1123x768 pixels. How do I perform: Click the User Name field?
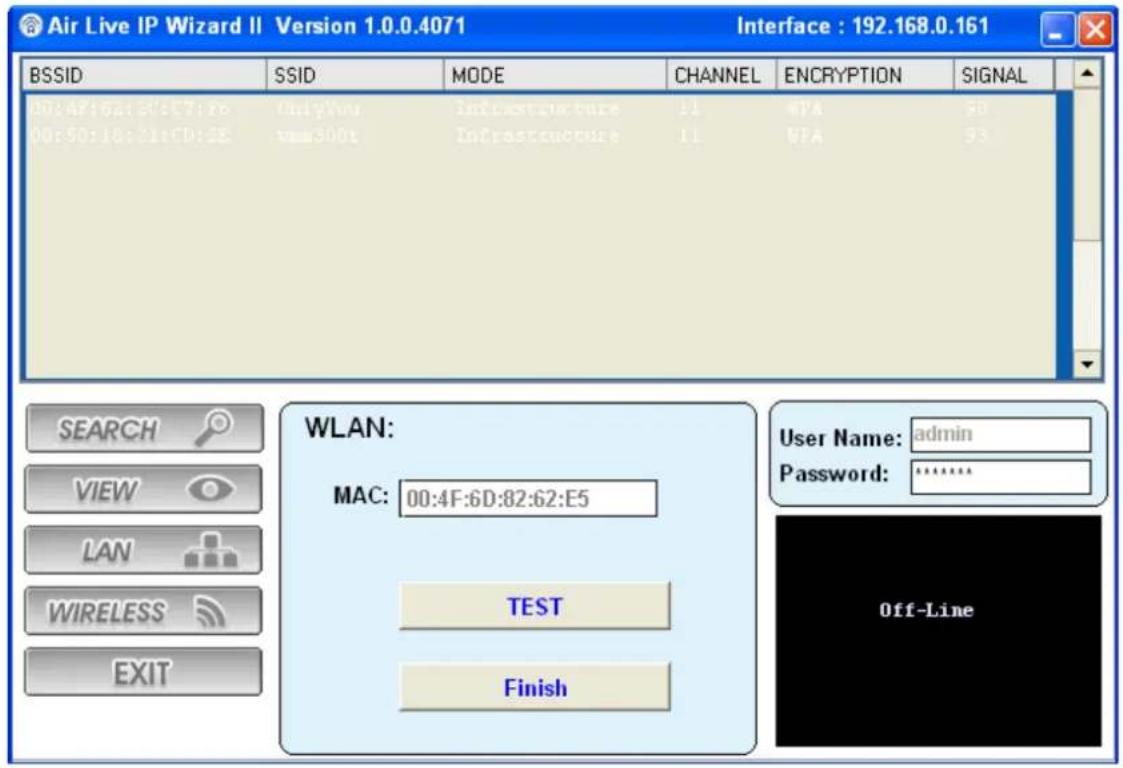coord(1001,435)
